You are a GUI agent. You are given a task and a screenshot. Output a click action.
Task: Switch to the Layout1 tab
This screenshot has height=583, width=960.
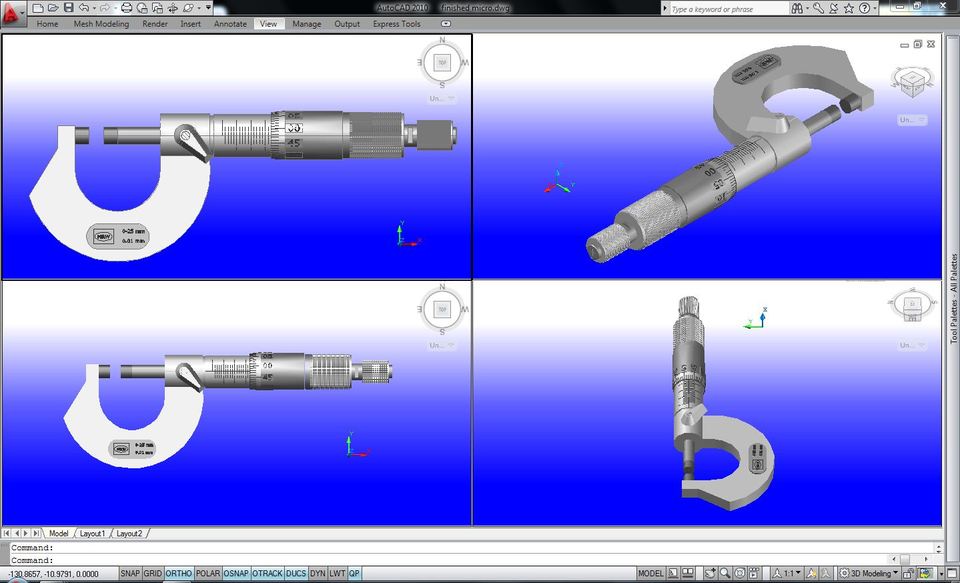[x=92, y=533]
